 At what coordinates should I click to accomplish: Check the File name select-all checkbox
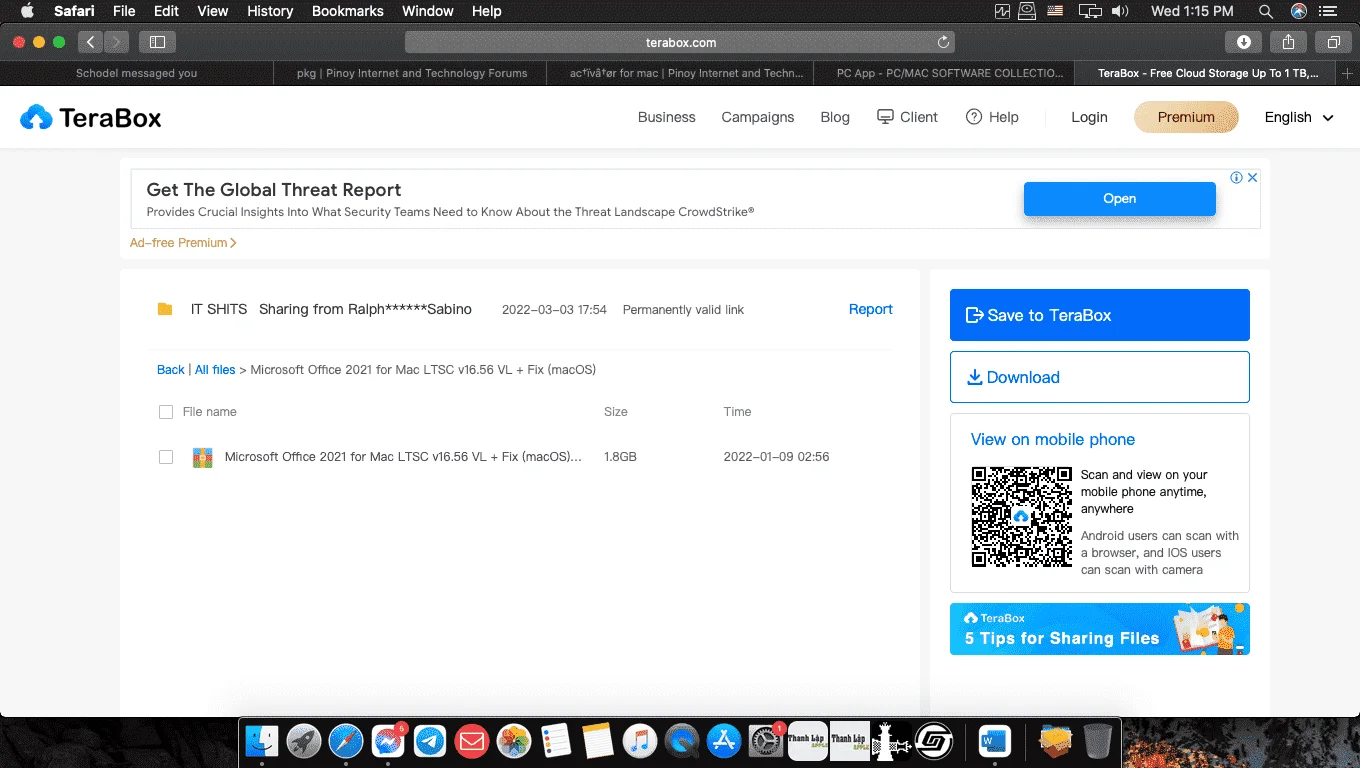coord(166,412)
